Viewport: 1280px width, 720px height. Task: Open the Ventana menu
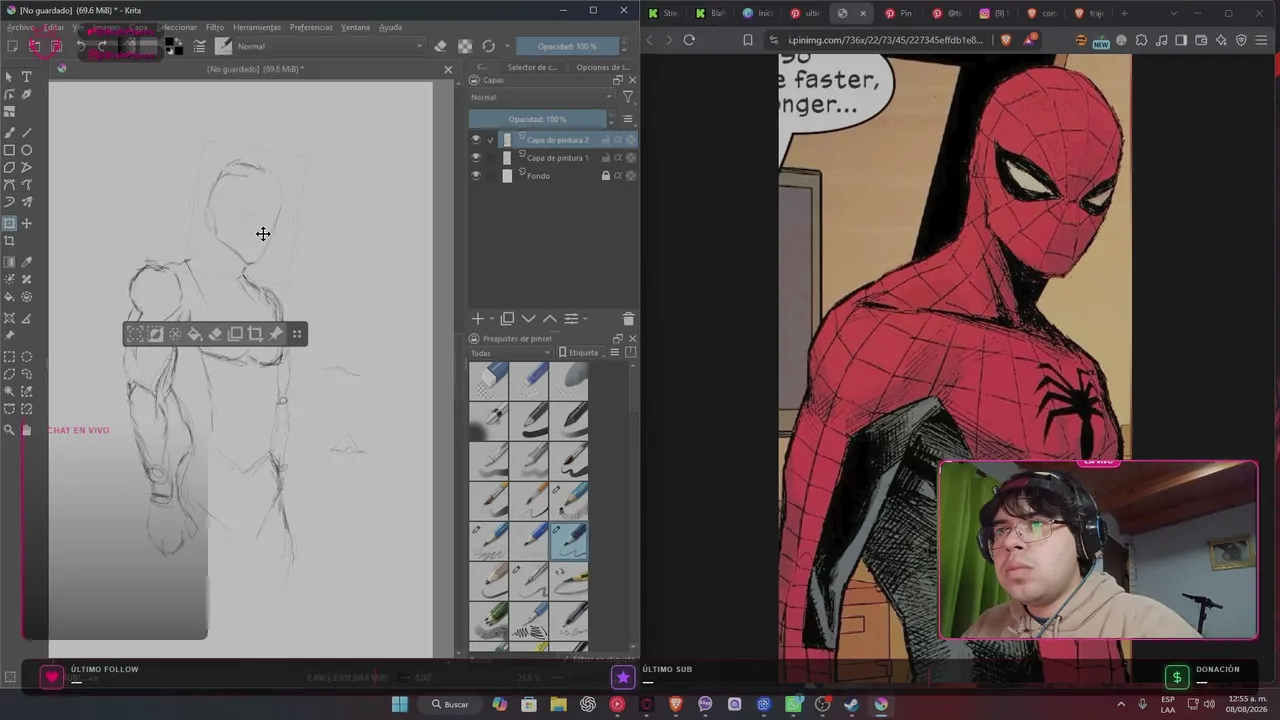click(x=355, y=27)
